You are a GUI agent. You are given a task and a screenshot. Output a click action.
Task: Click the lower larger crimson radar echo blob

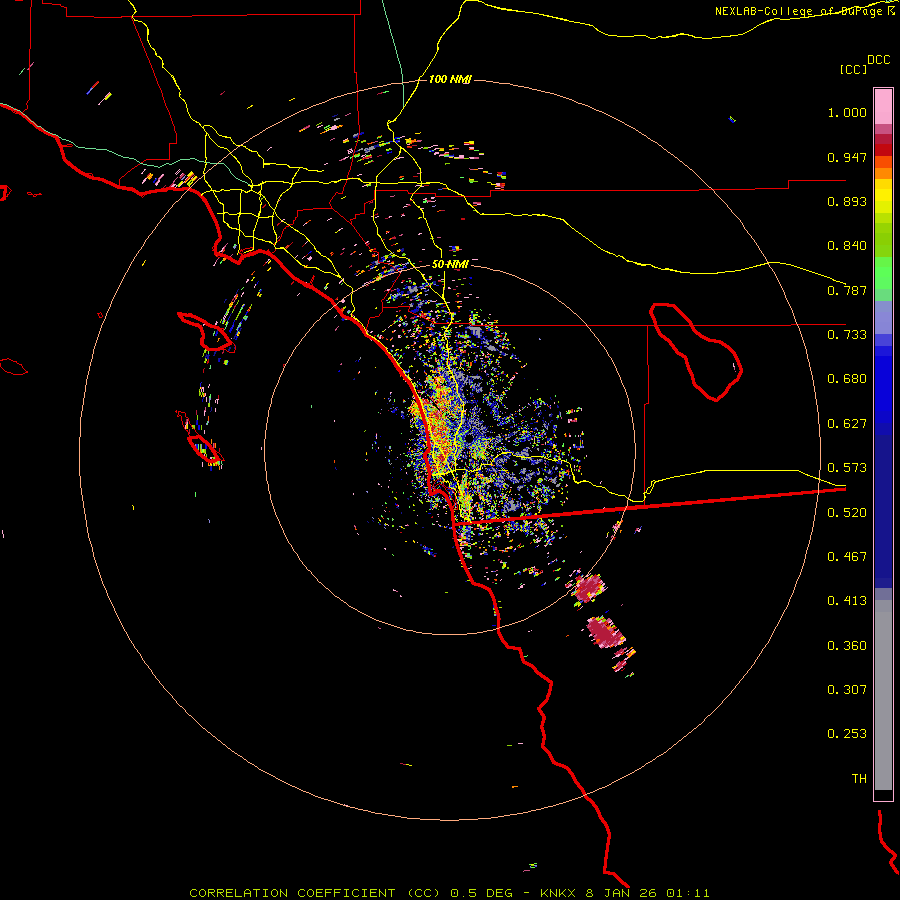(x=604, y=631)
